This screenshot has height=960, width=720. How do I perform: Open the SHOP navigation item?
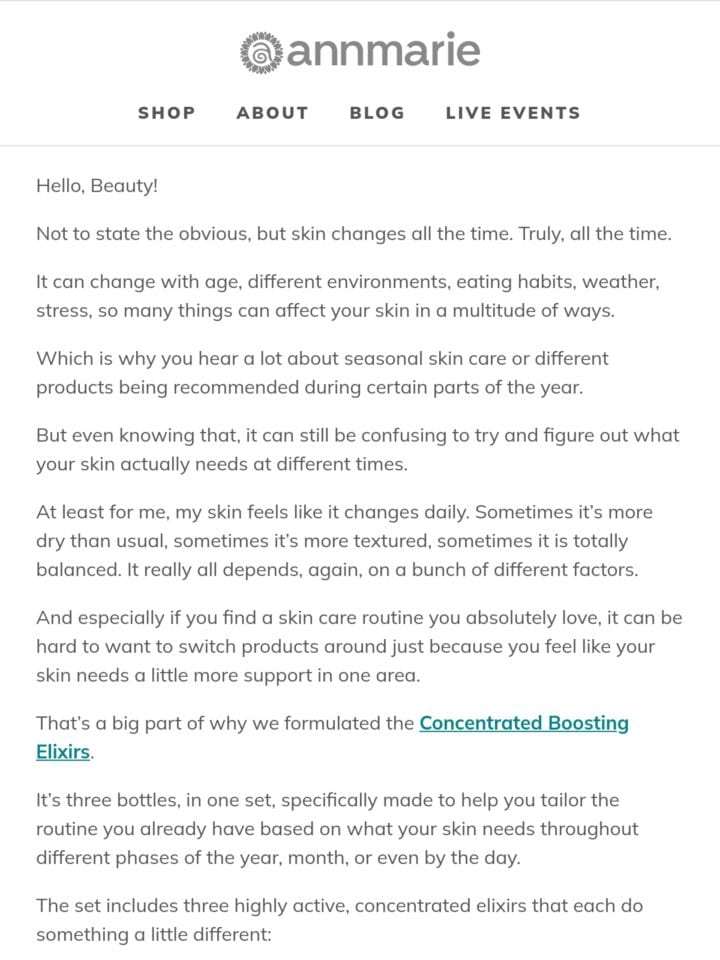click(167, 113)
